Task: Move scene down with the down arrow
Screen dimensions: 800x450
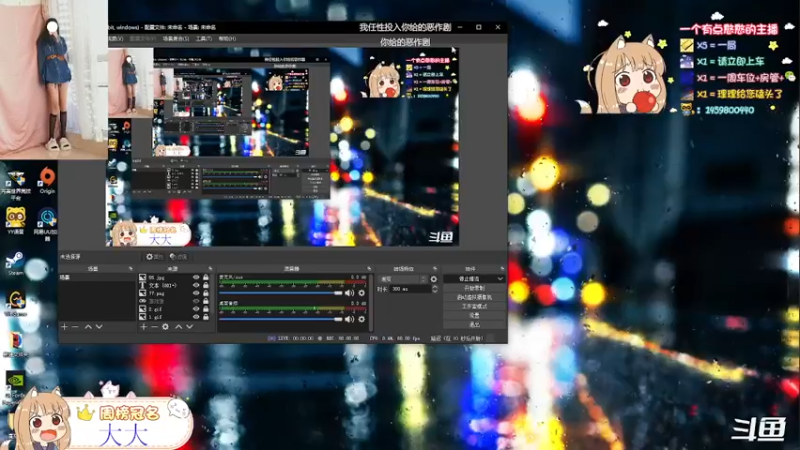Action: (x=99, y=327)
